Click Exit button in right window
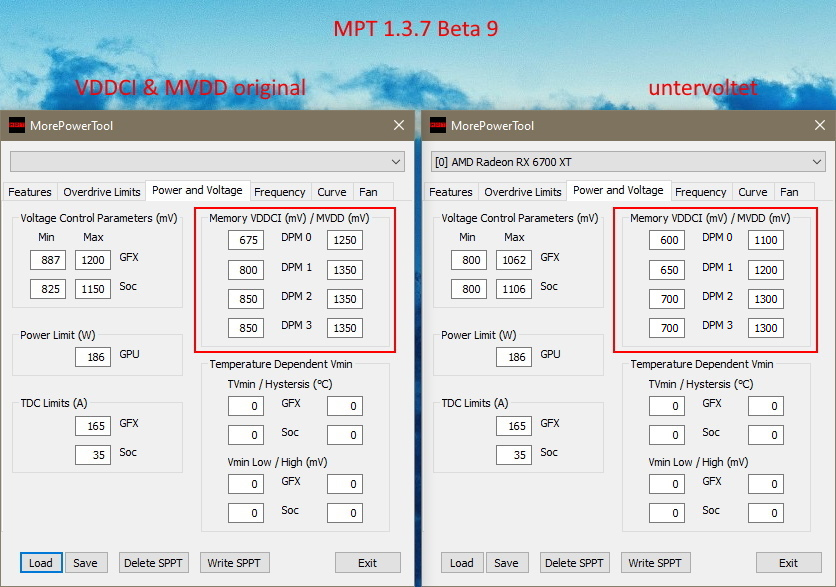This screenshot has width=836, height=587. [x=789, y=563]
